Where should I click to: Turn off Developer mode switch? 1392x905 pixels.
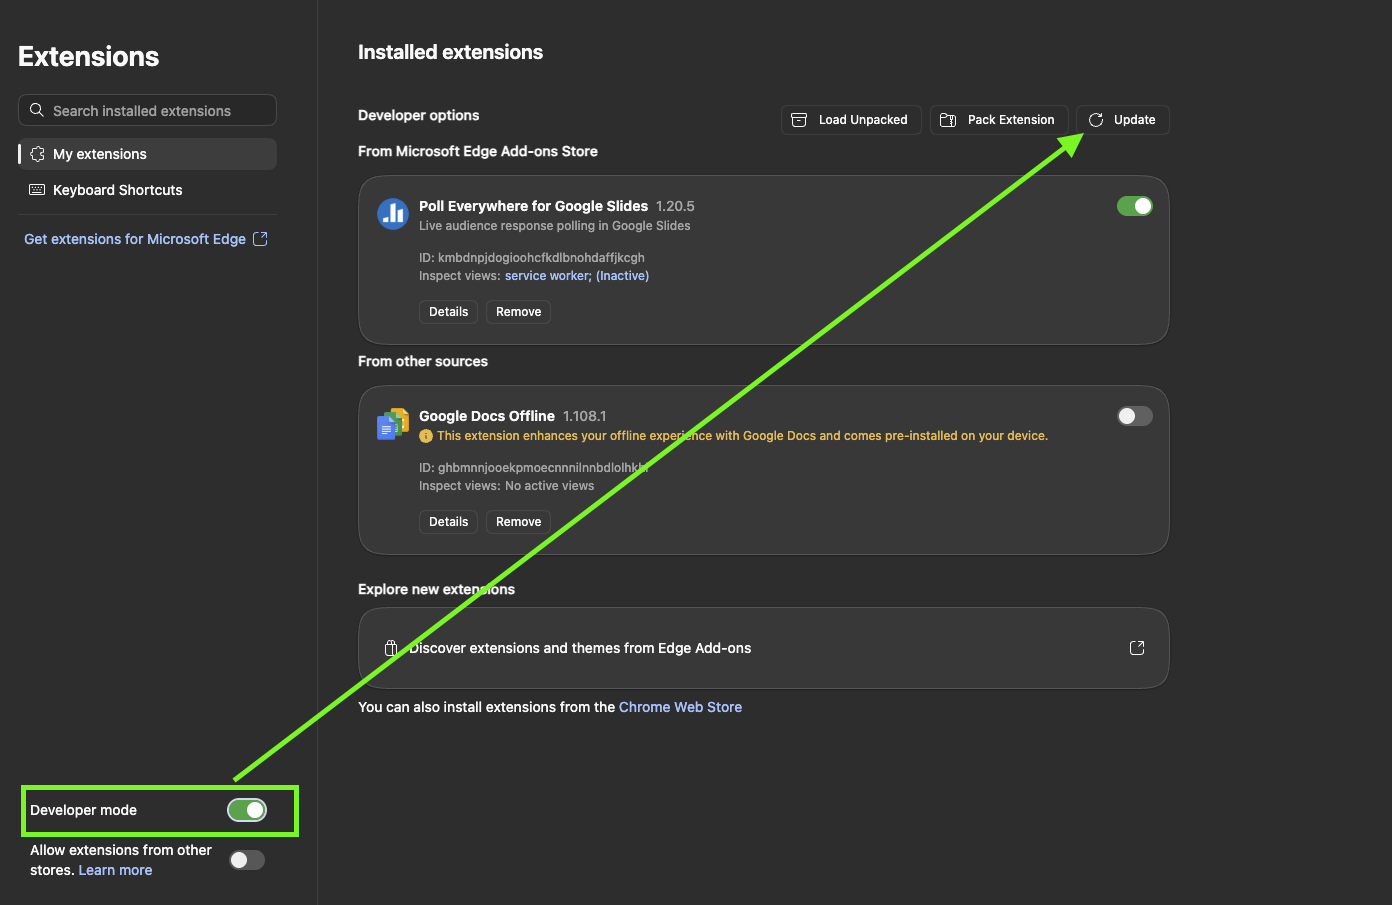247,810
